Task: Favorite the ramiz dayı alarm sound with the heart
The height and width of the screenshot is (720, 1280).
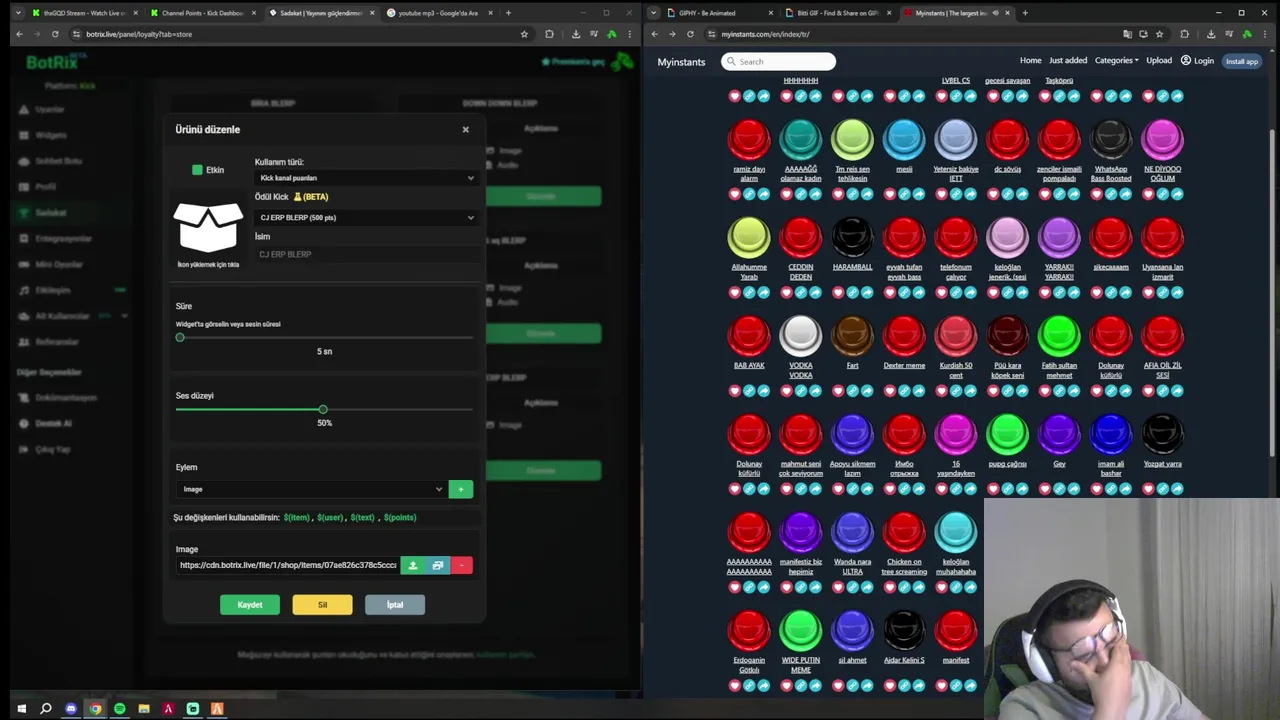Action: [735, 194]
